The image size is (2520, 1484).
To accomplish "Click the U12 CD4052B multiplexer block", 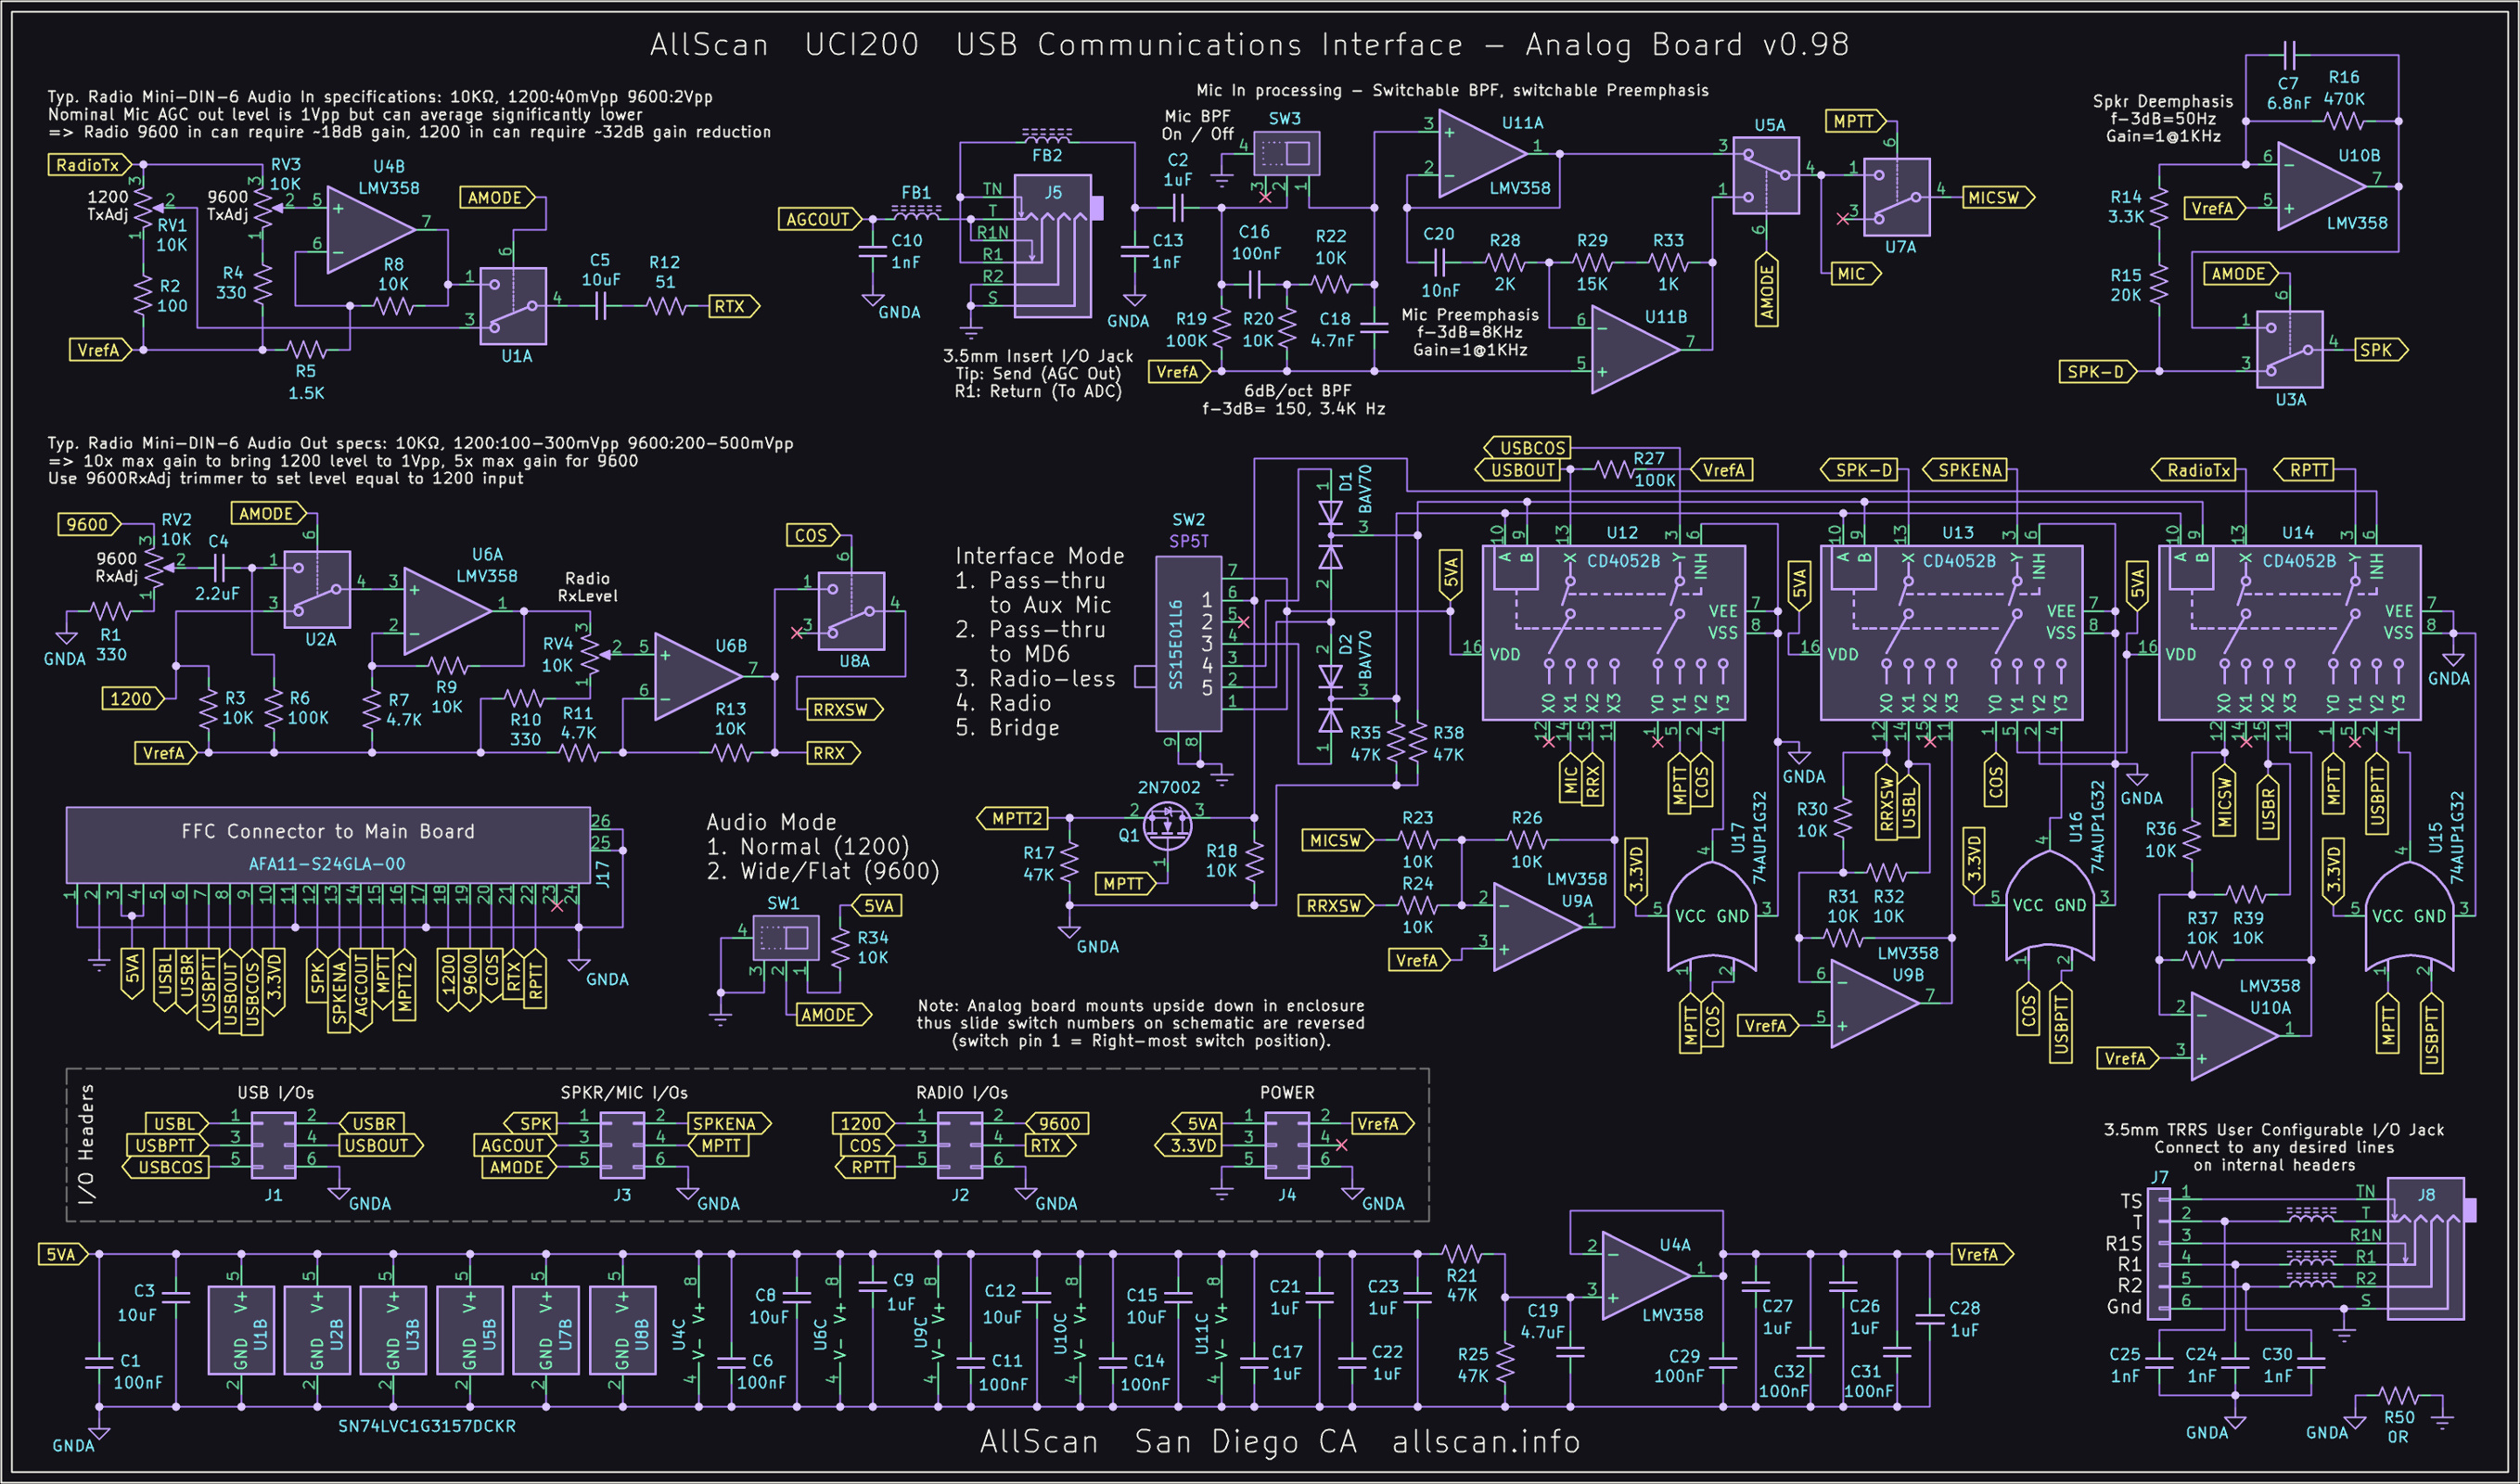I will click(1613, 632).
